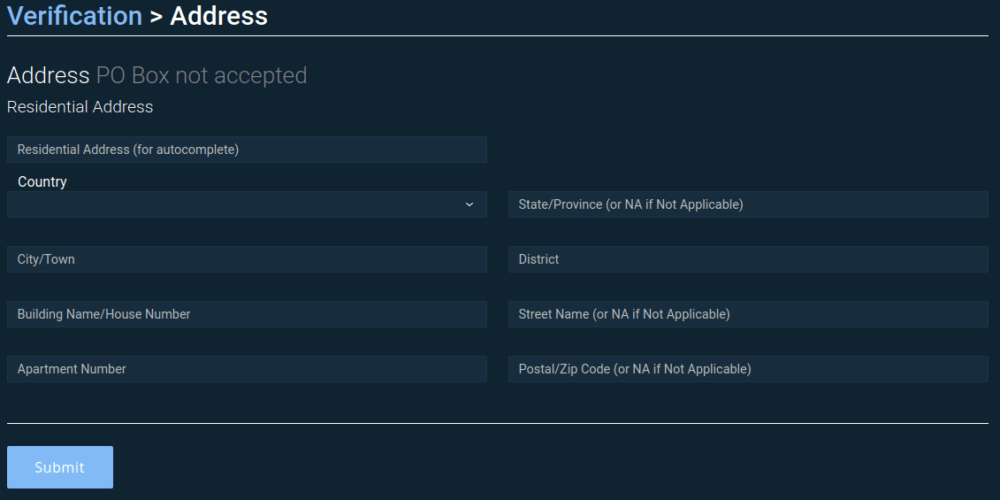This screenshot has width=1000, height=500.
Task: Focus the Residential Address autocomplete field
Action: [246, 149]
